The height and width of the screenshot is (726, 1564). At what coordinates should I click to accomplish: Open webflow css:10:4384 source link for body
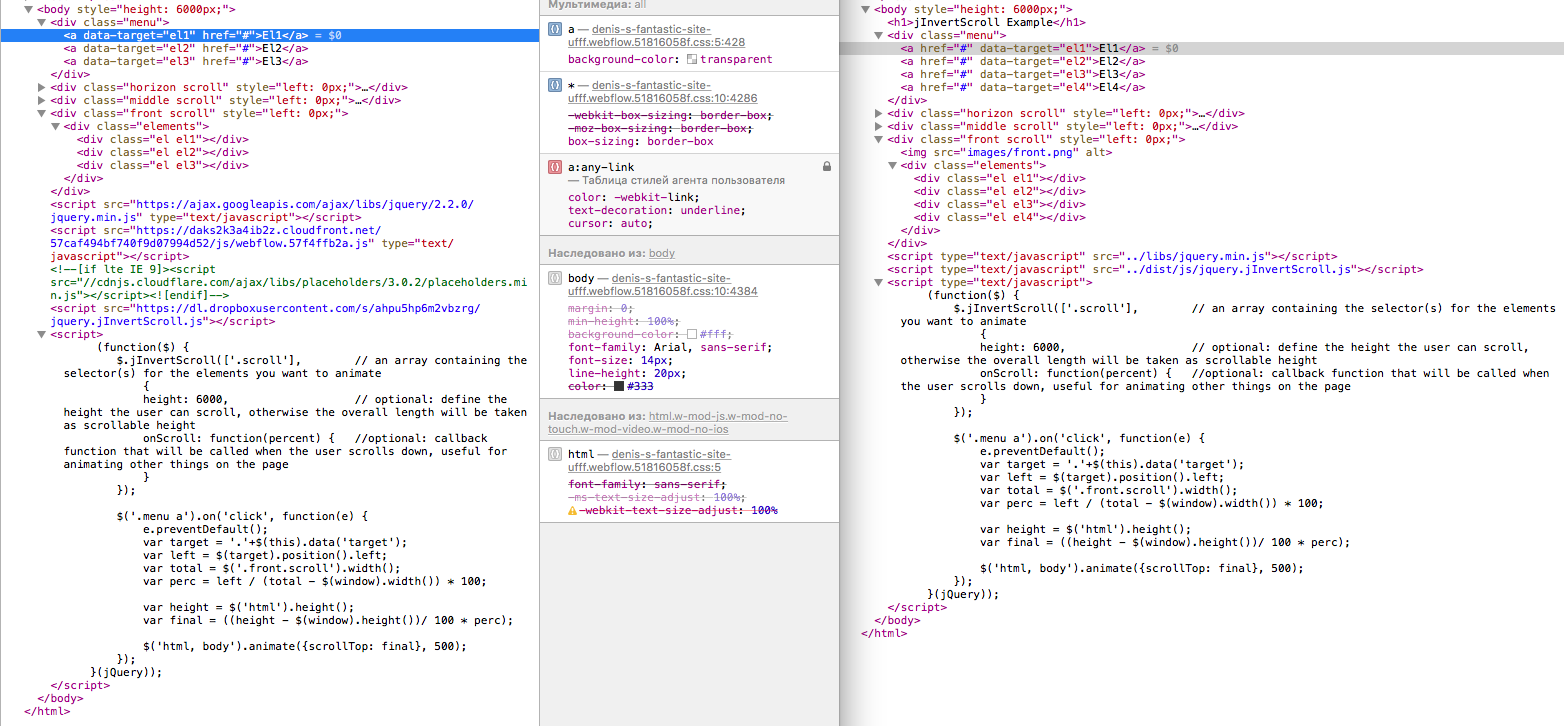662,284
